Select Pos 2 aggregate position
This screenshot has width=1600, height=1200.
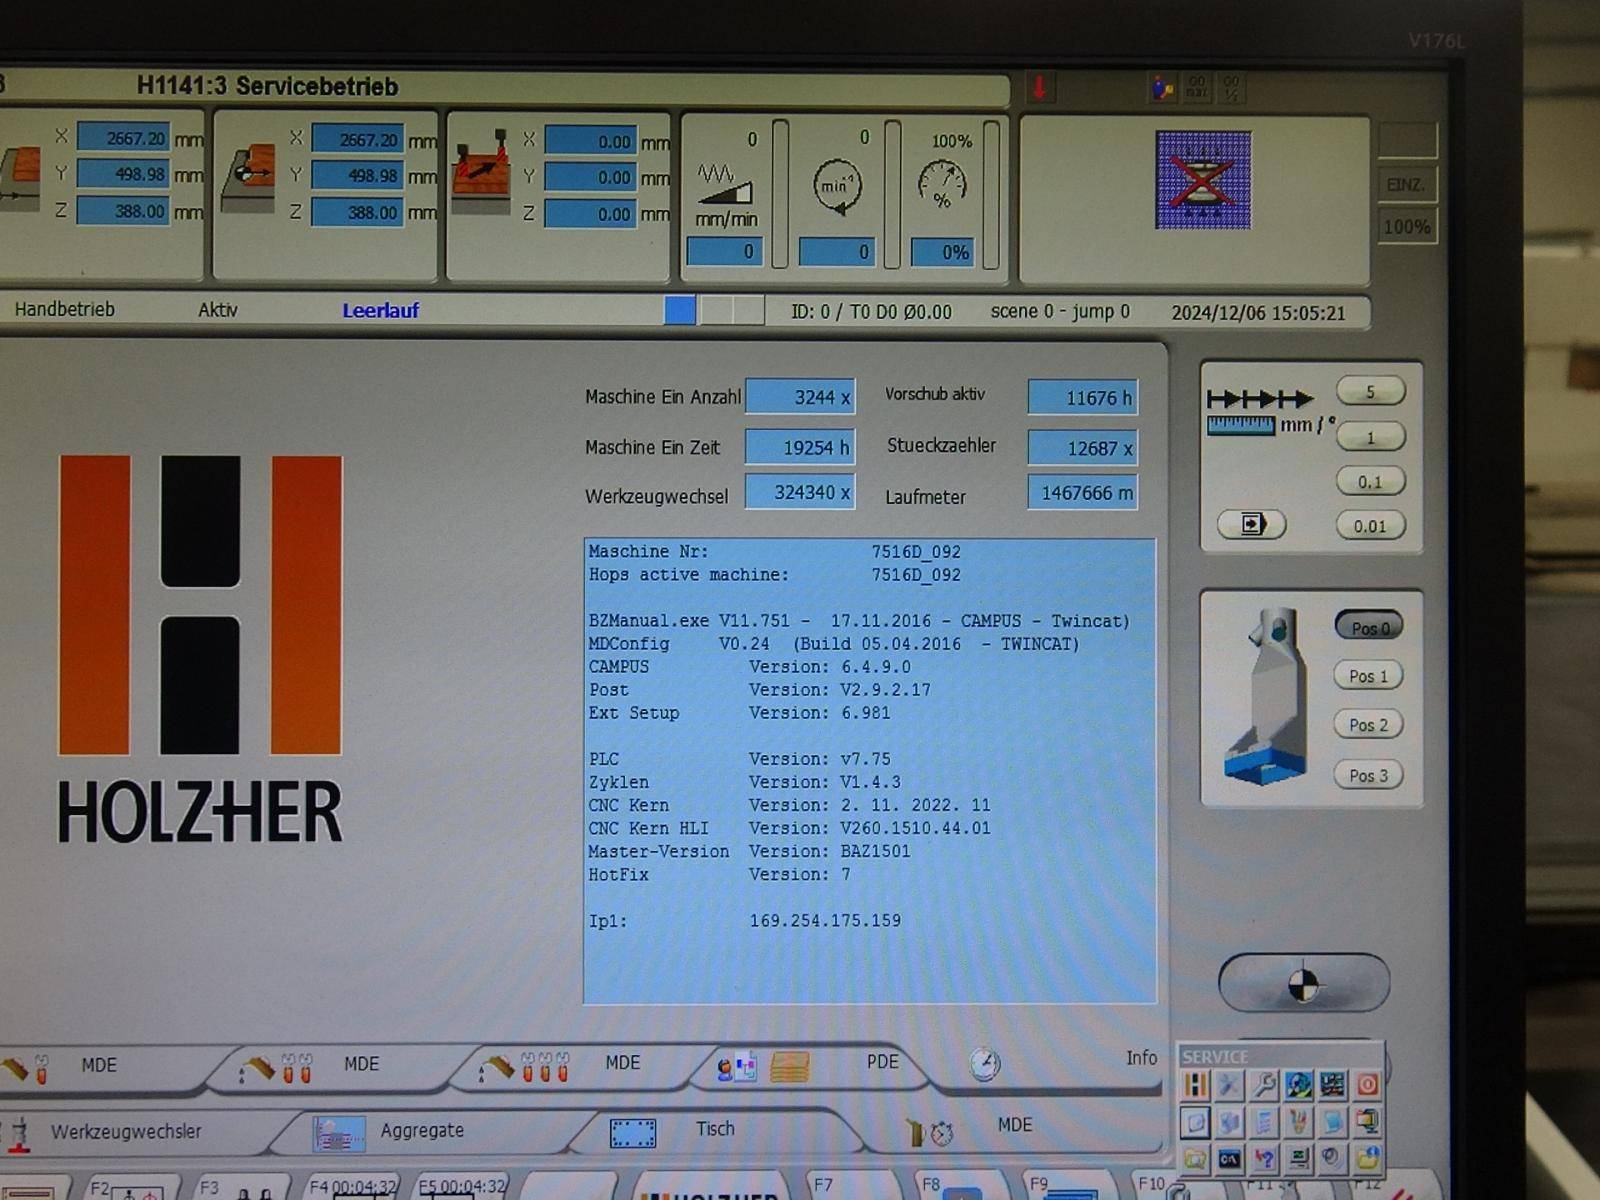[1369, 725]
